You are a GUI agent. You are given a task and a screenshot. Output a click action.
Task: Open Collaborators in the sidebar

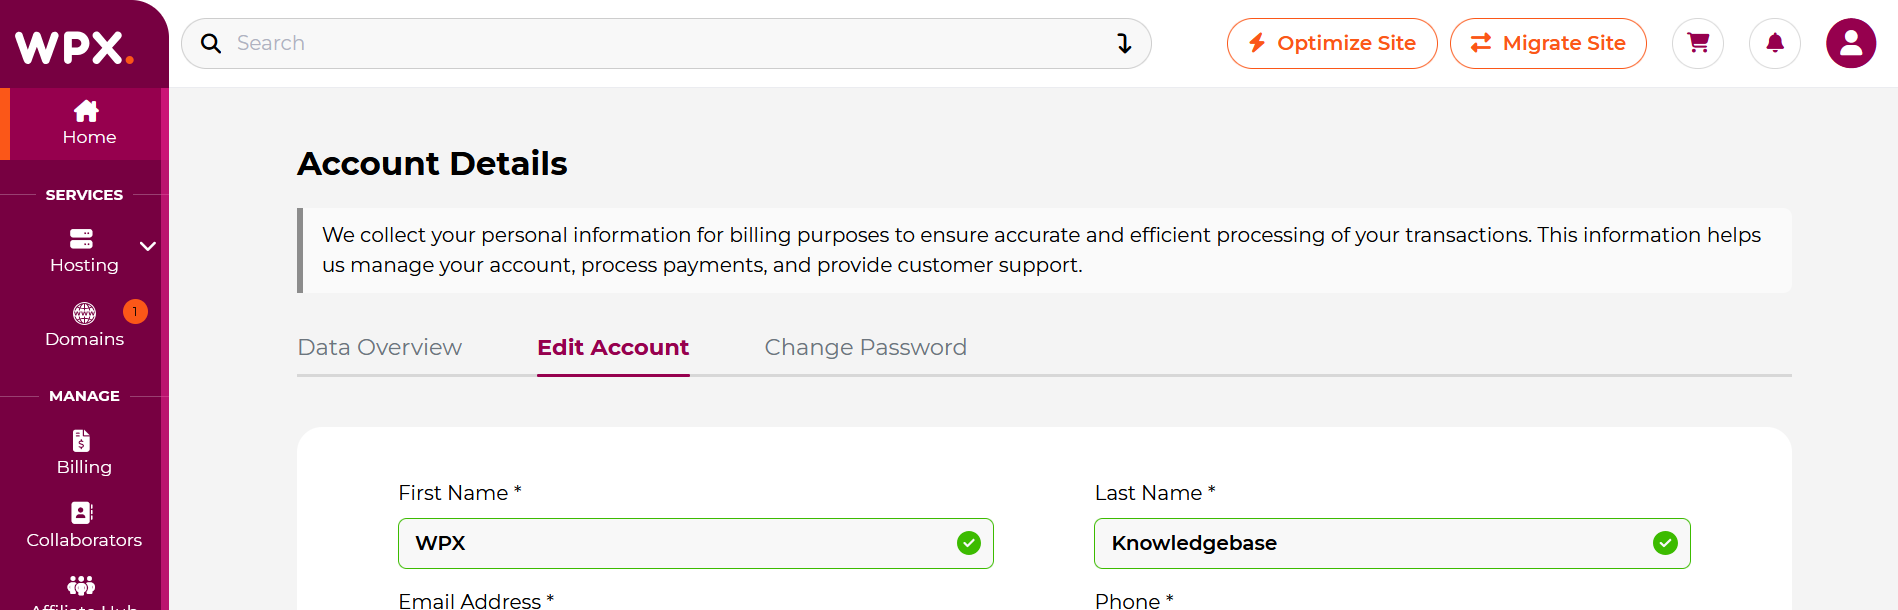coord(84,526)
